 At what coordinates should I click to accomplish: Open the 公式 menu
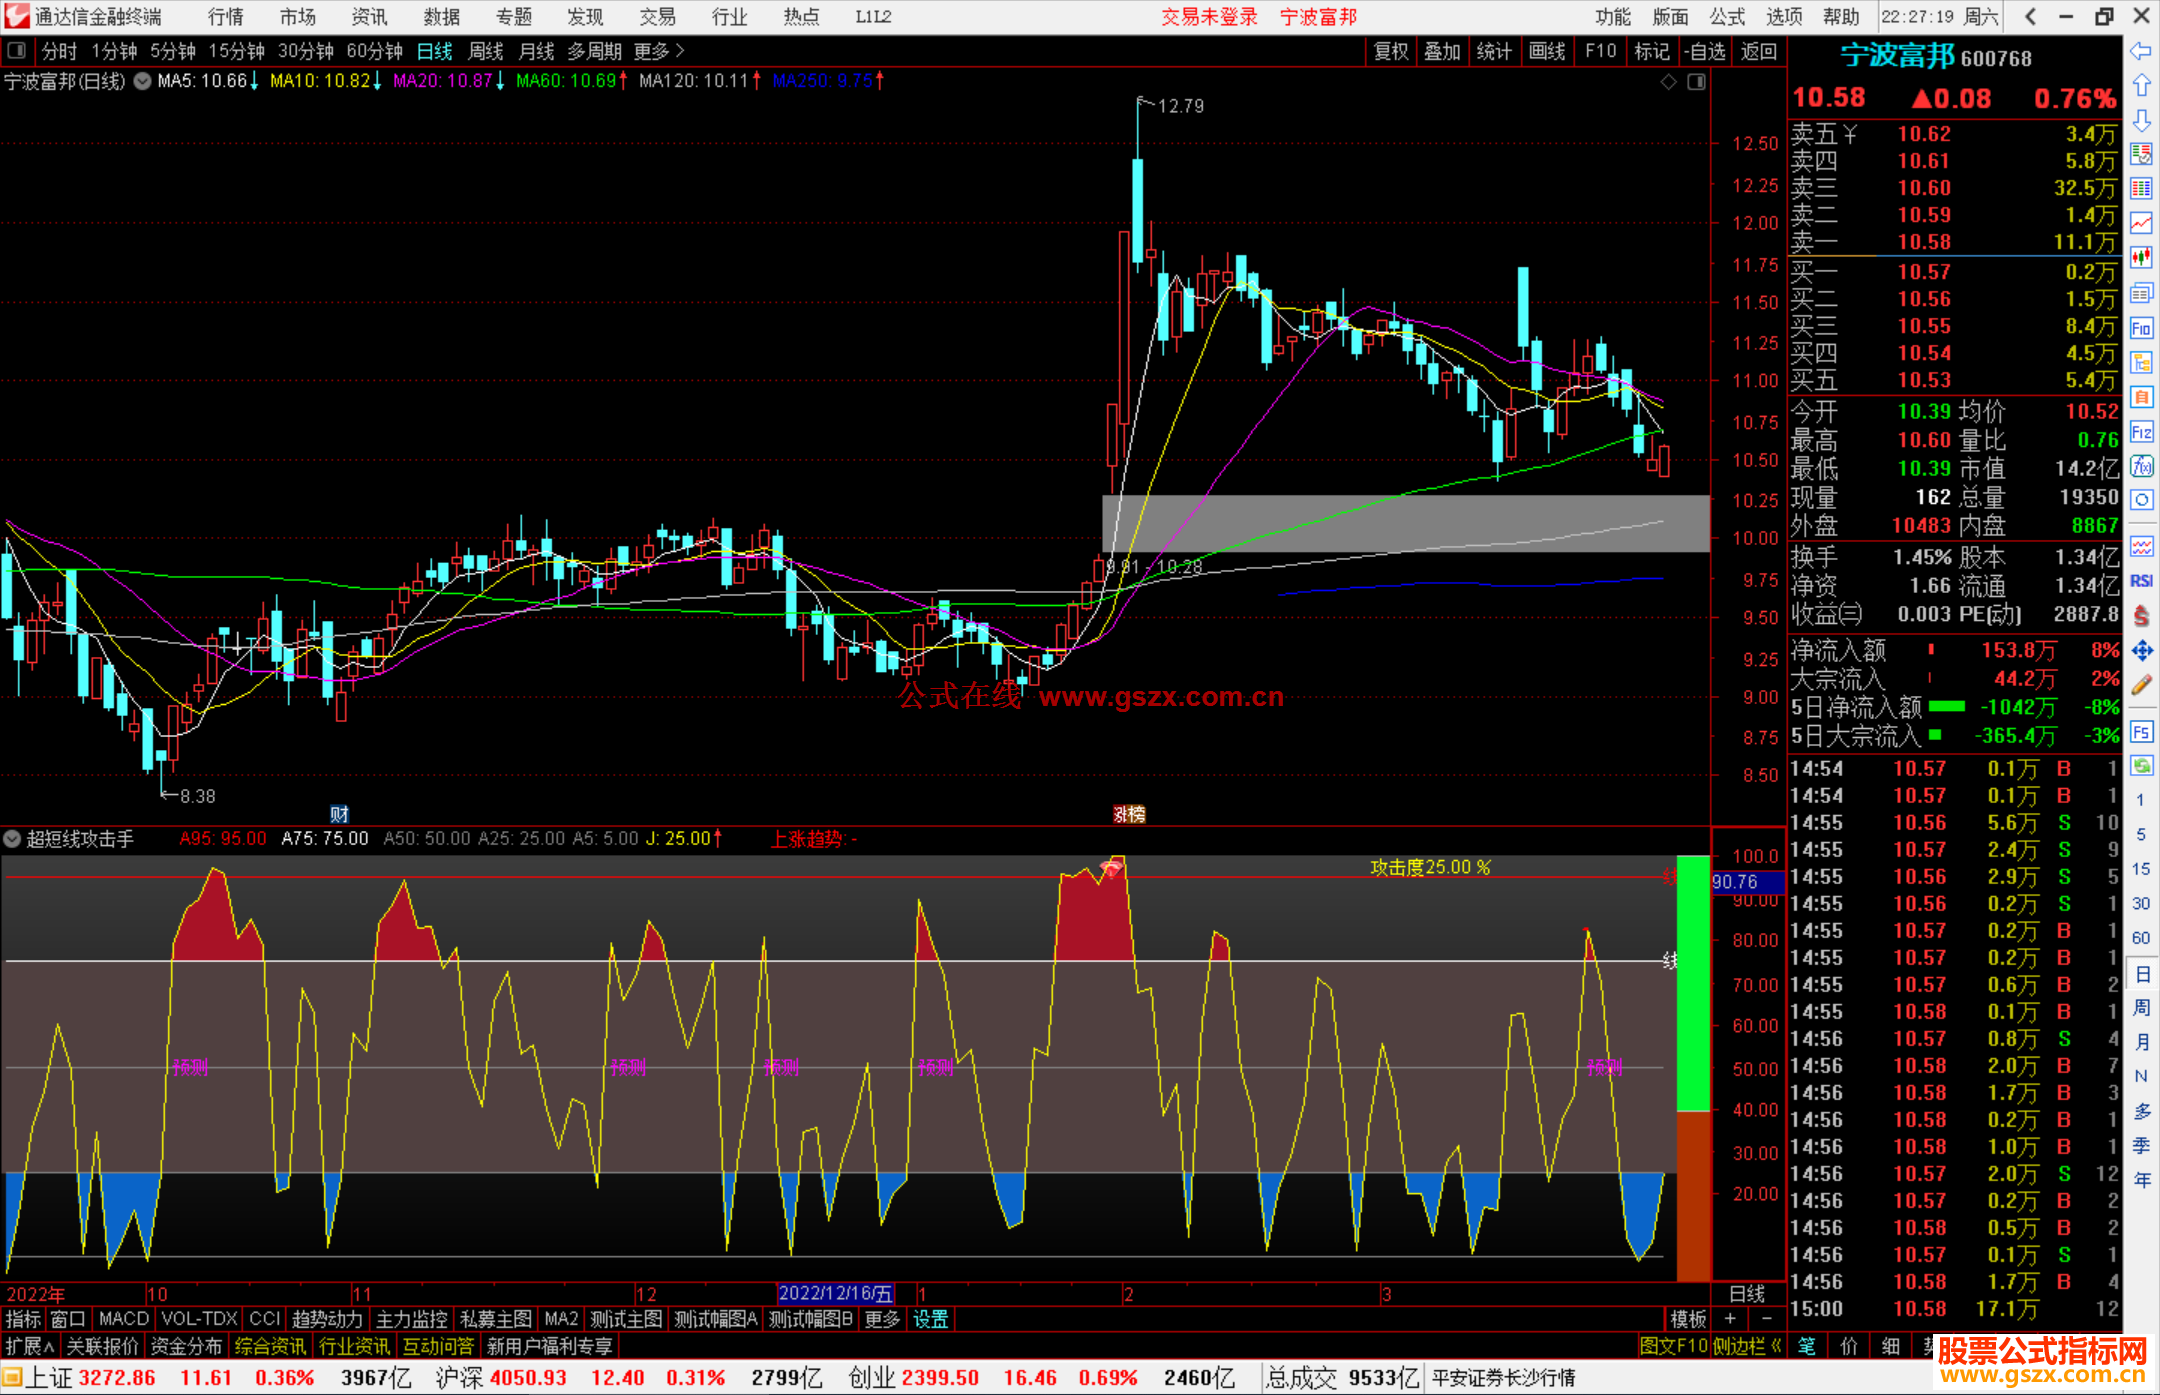pyautogui.click(x=1726, y=17)
